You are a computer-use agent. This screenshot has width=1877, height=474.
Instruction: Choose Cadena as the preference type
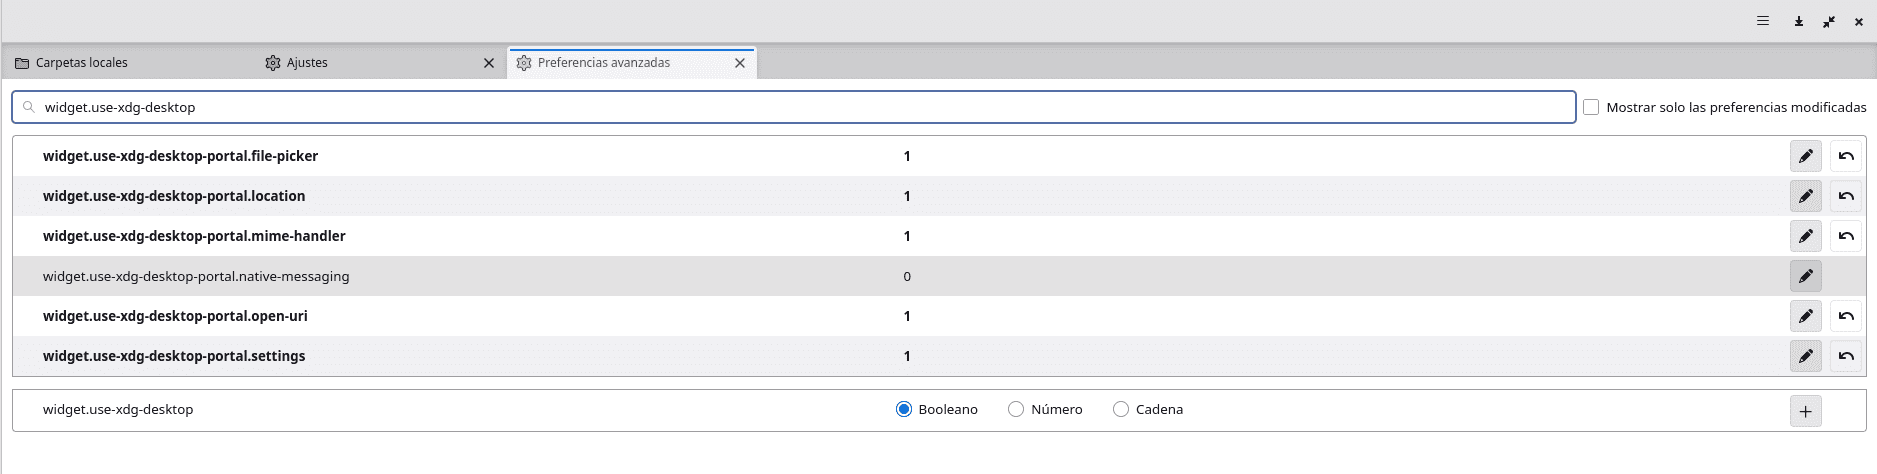(x=1121, y=409)
